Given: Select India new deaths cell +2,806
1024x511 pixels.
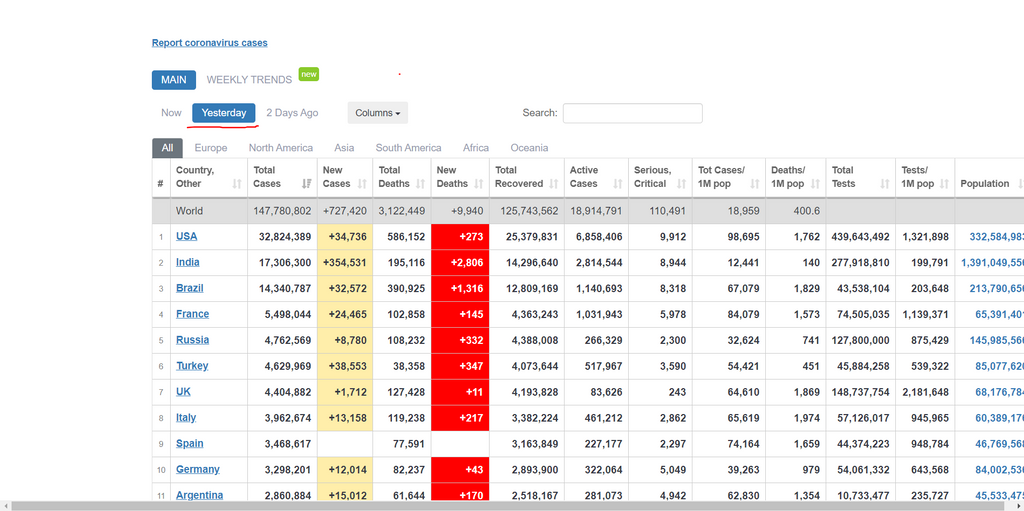Looking at the screenshot, I should pos(460,262).
